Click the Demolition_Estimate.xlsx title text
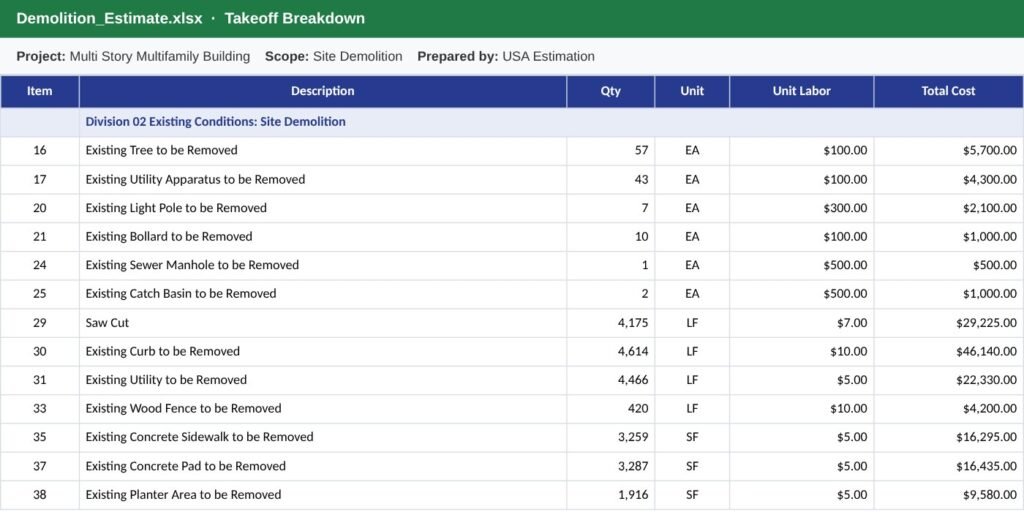1024x512 pixels. 109,18
